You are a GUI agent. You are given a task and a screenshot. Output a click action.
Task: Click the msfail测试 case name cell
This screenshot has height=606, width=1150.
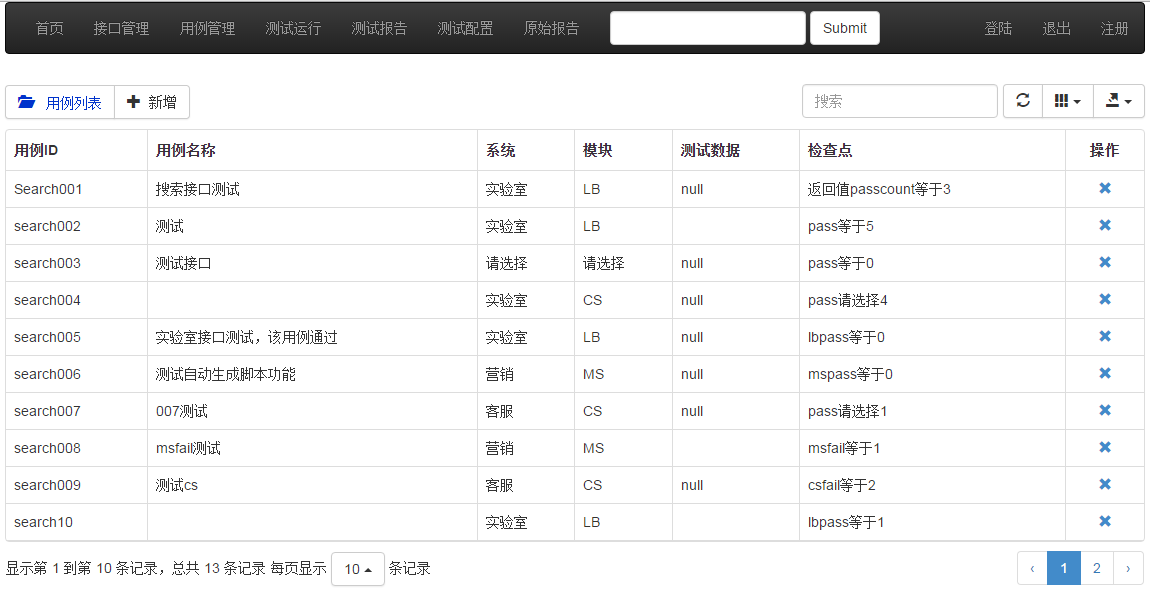312,448
